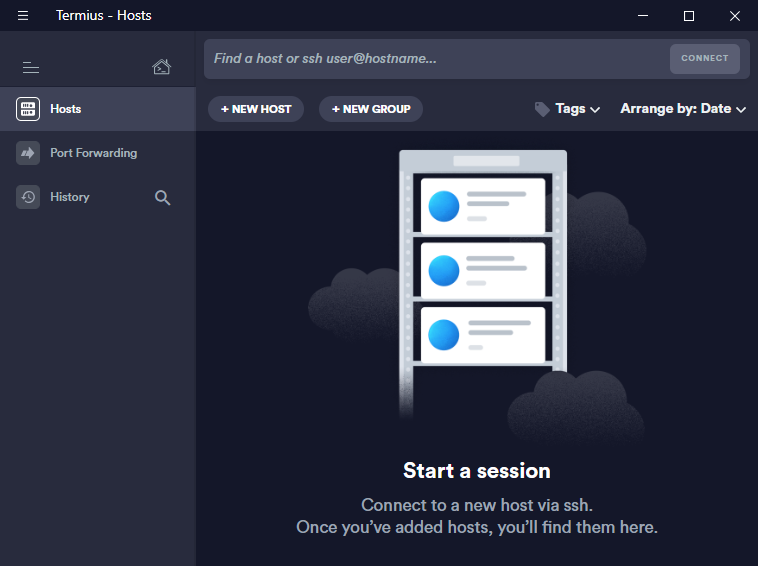Maximize the Termius window
This screenshot has height=566, width=758.
pos(688,15)
